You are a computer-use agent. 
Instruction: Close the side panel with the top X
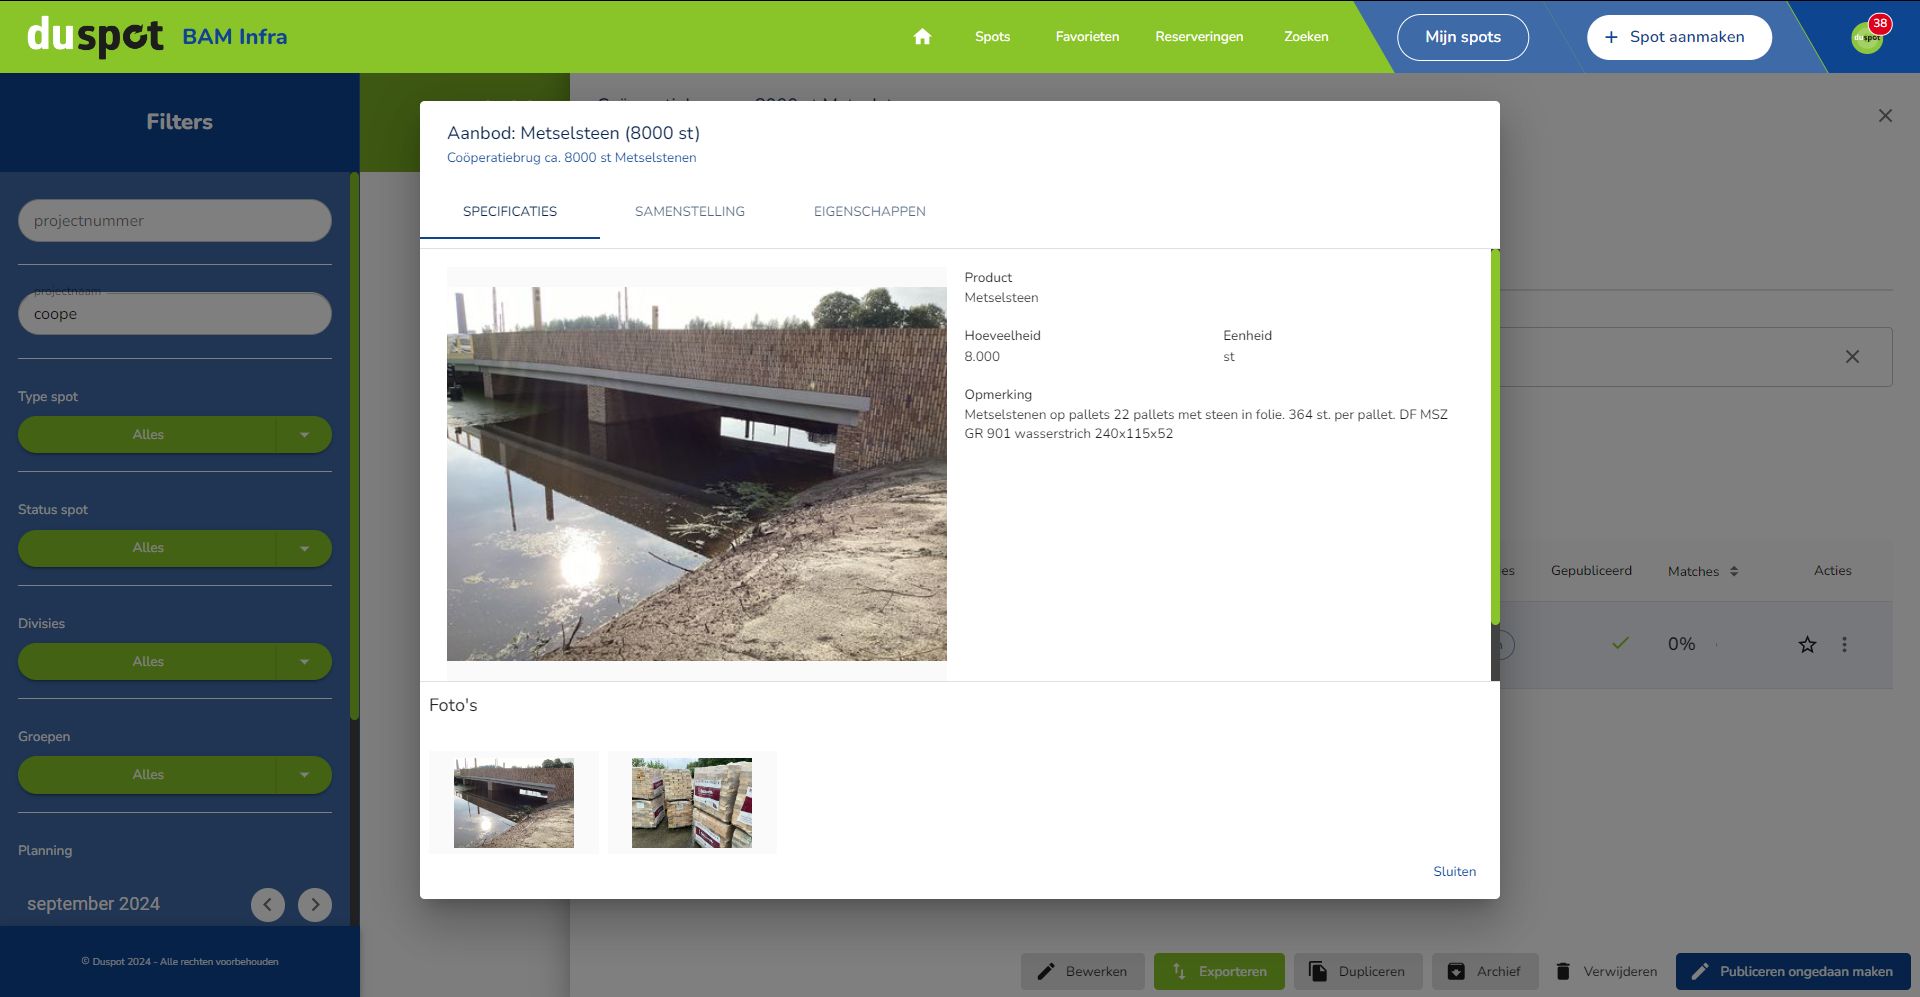click(1885, 116)
